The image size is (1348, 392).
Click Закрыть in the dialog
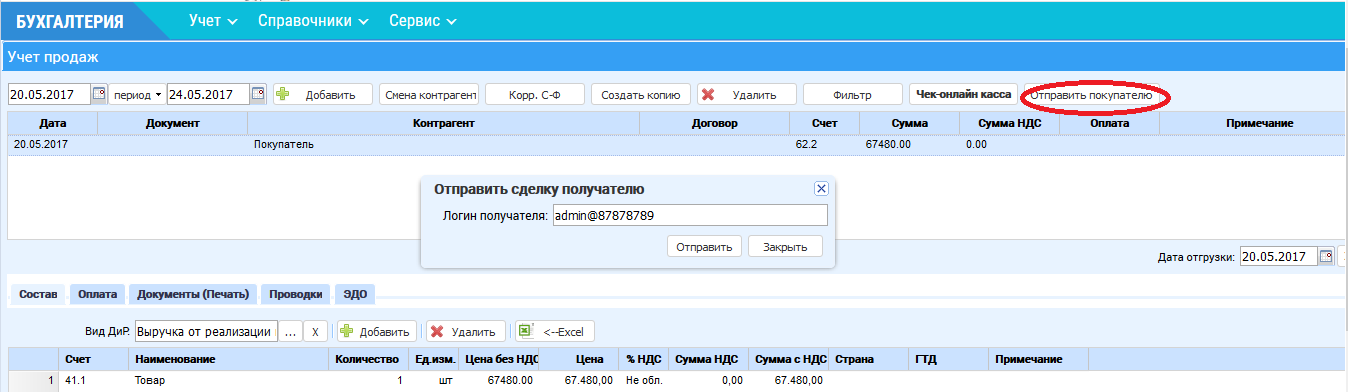[785, 246]
